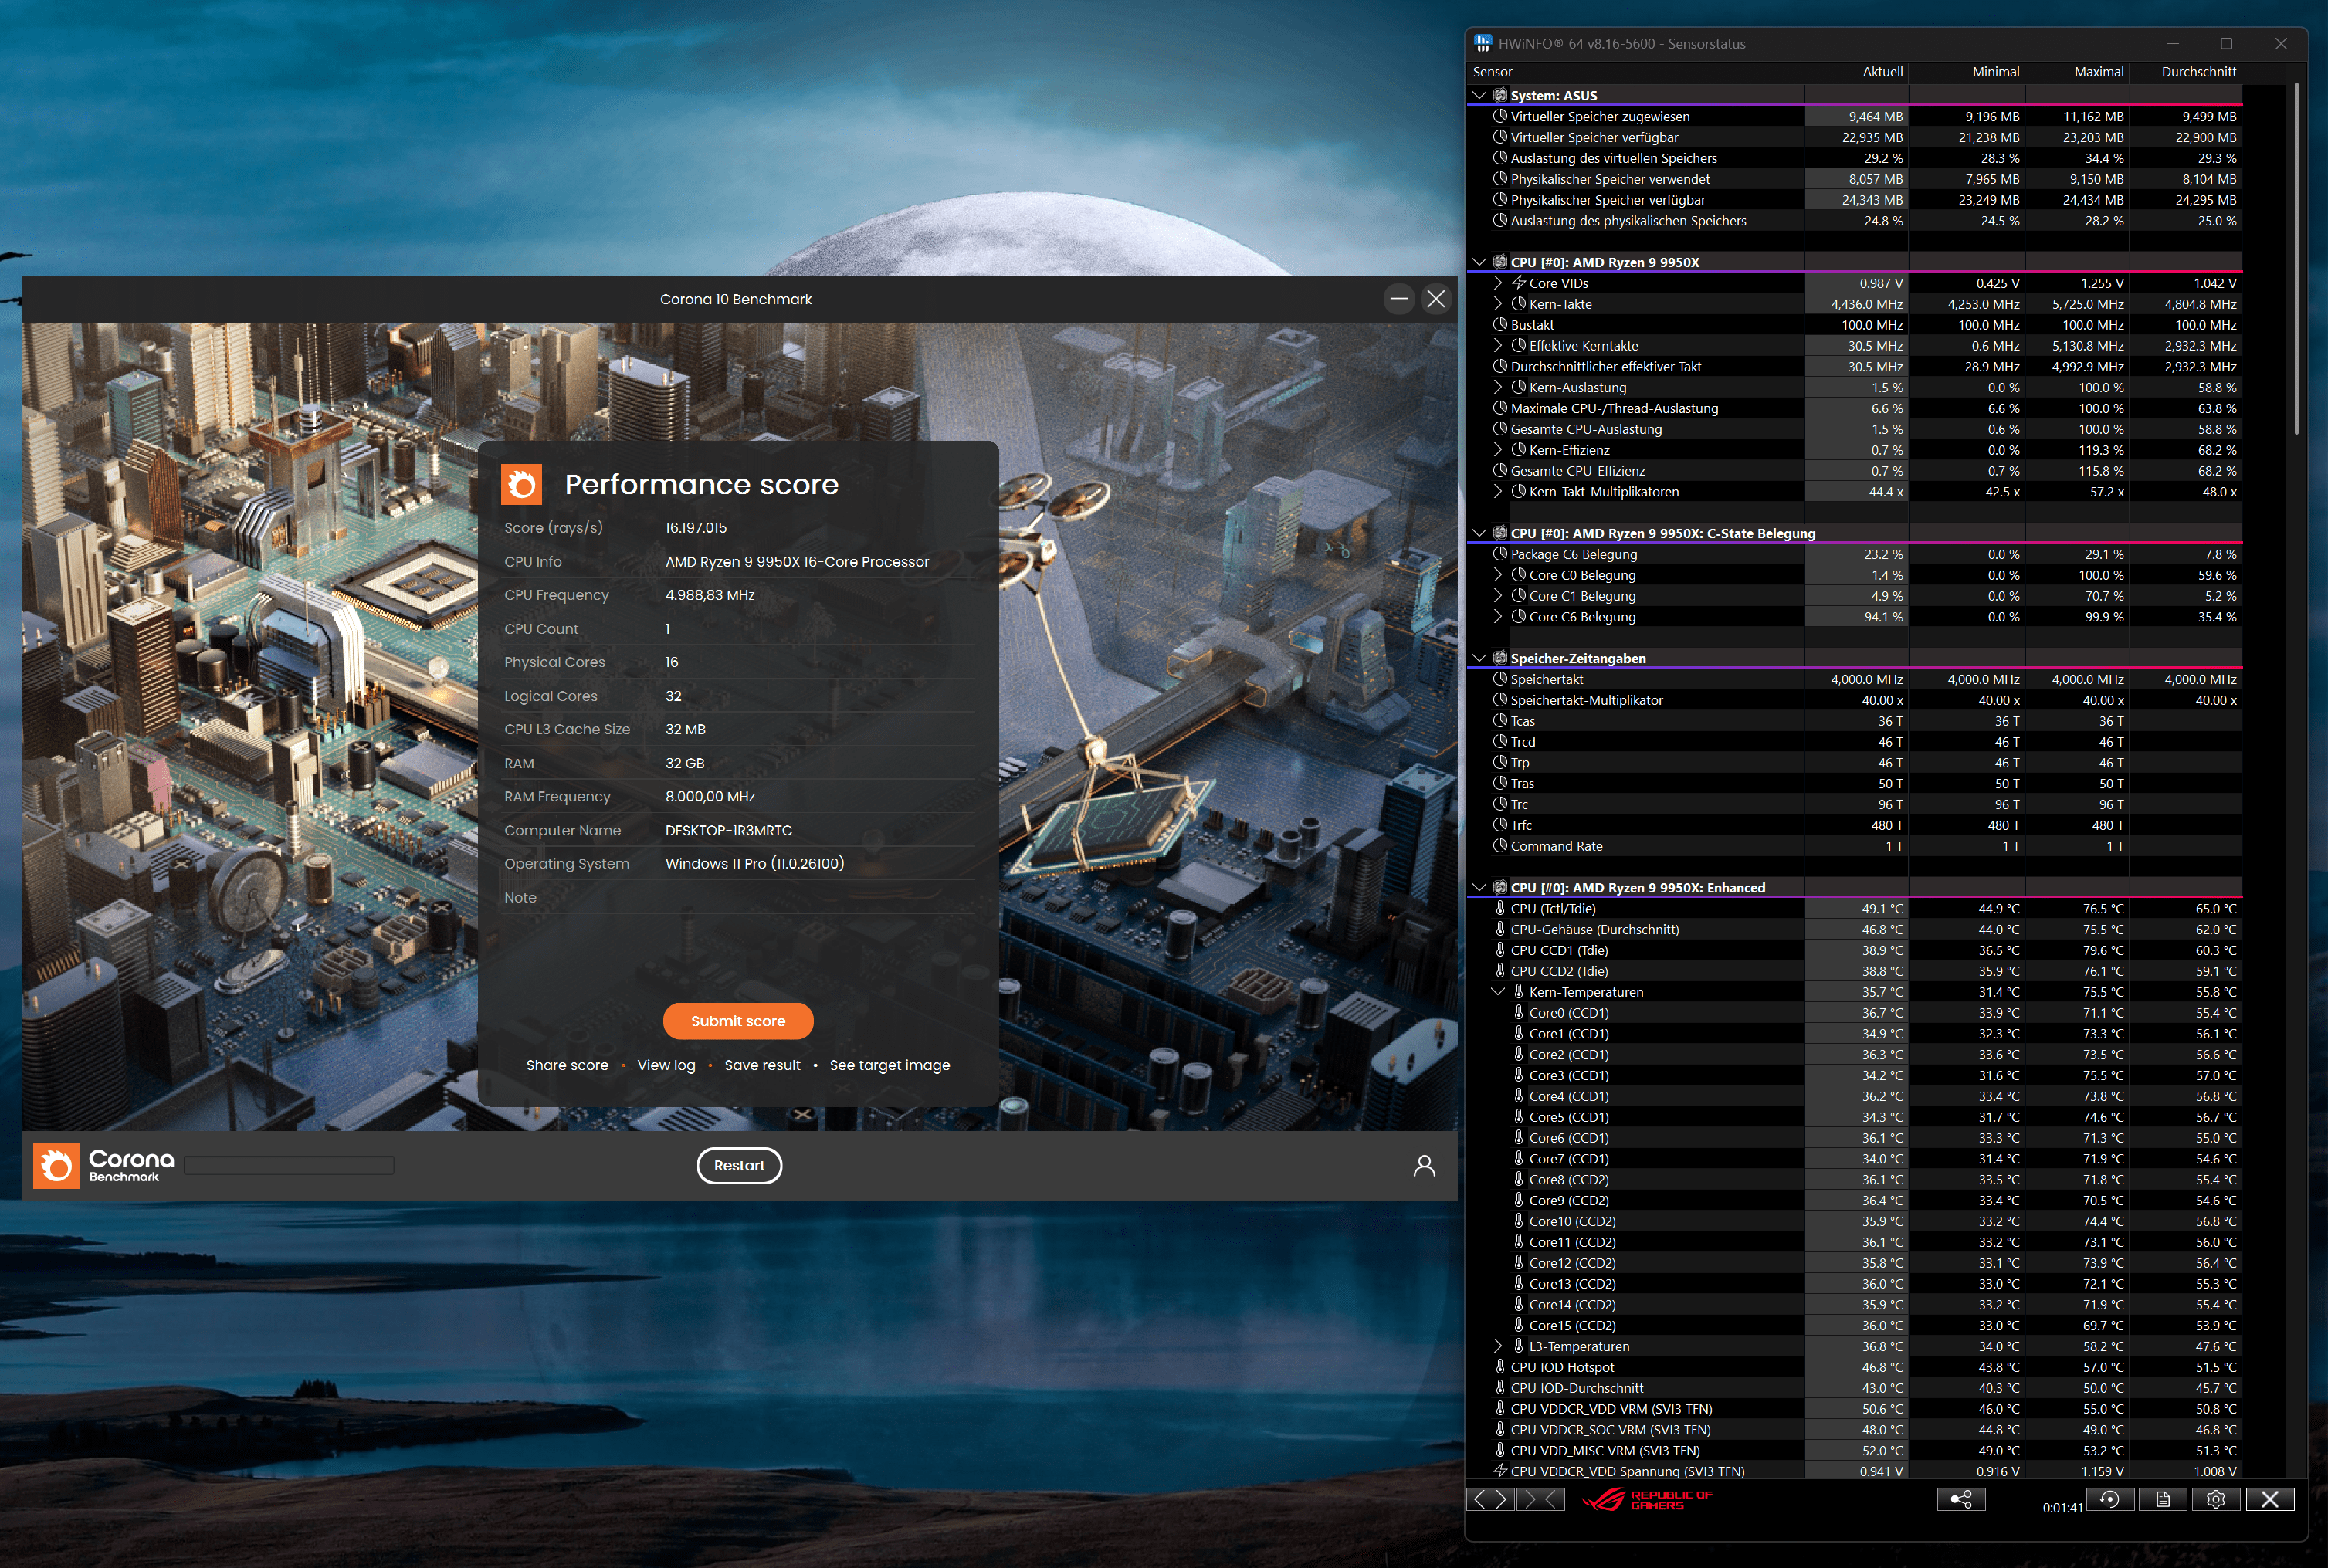Open HWiNFO network share button

click(1960, 1499)
